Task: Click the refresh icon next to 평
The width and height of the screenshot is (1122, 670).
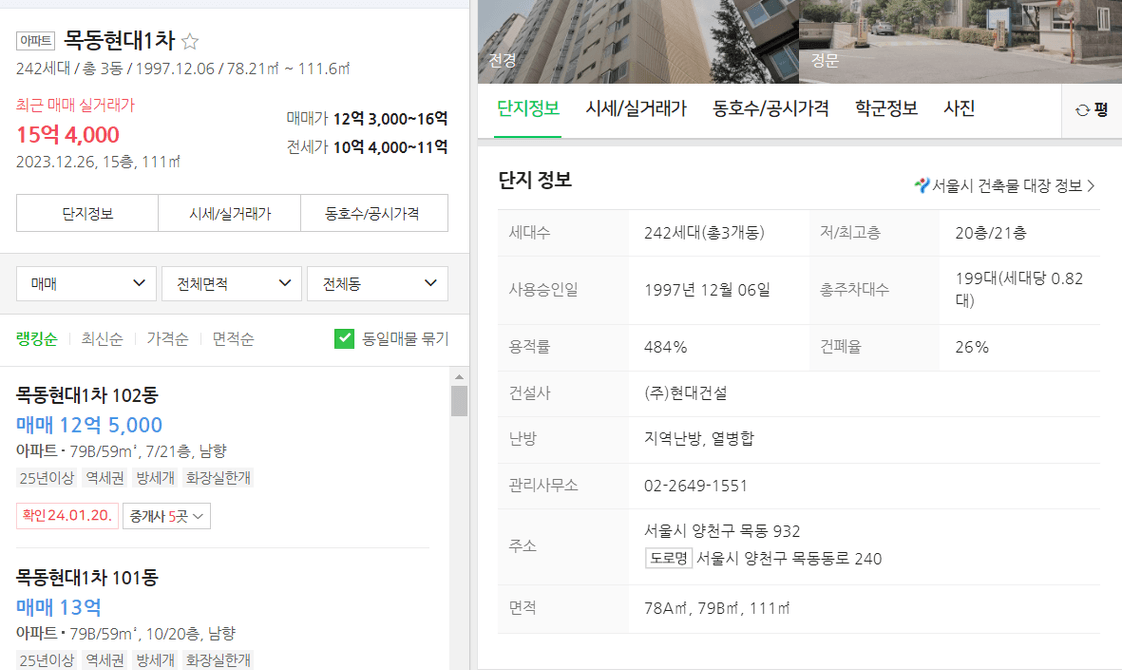Action: pyautogui.click(x=1082, y=110)
